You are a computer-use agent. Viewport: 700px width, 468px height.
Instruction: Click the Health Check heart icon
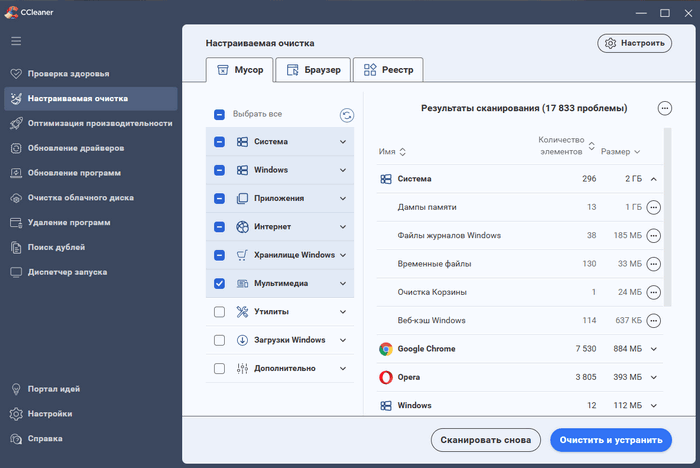pos(16,74)
